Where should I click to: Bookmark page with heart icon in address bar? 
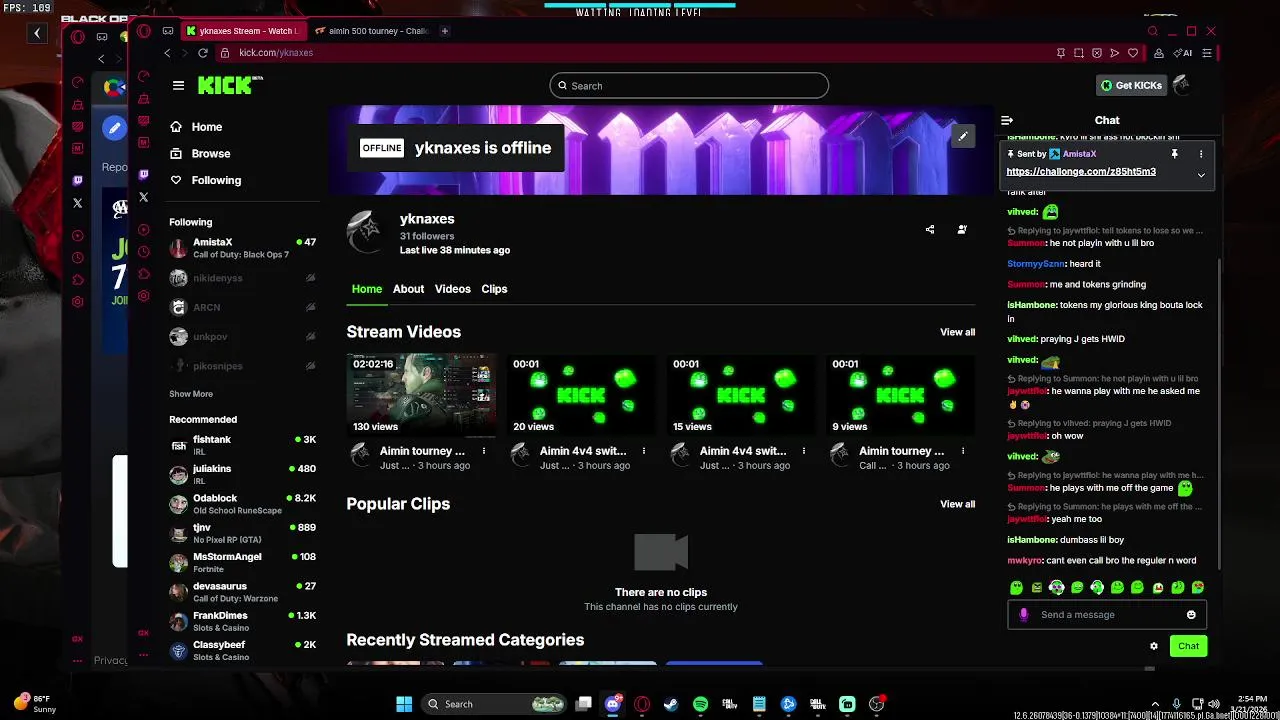[x=1133, y=53]
